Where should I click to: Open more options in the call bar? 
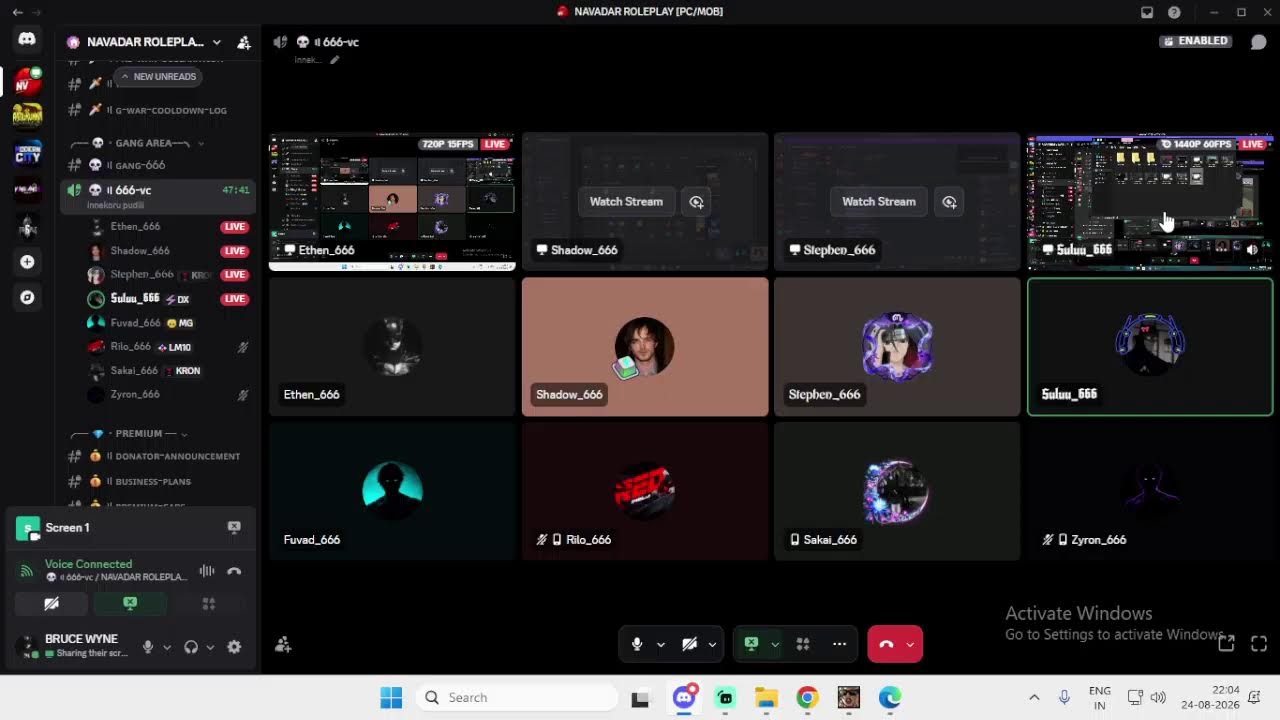pos(839,644)
